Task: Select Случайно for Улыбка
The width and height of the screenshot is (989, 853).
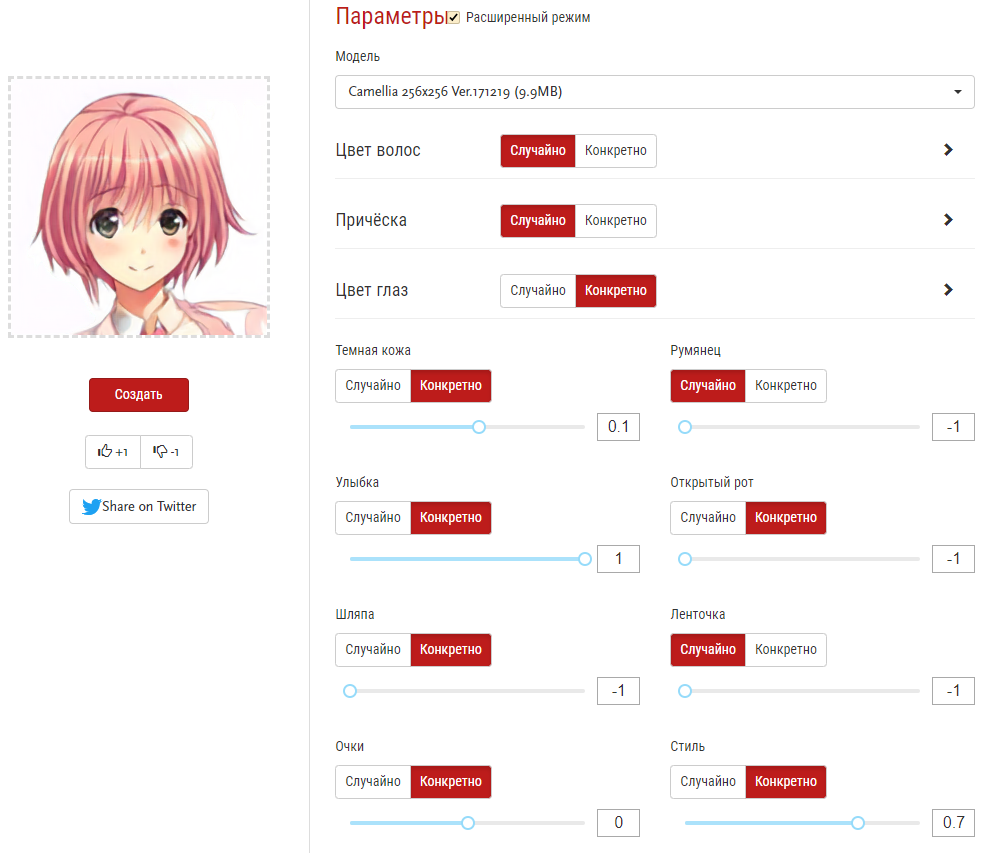Action: [373, 518]
